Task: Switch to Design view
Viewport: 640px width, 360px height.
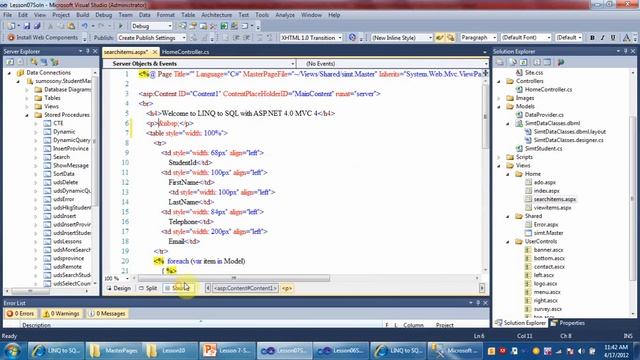Action: [118, 288]
